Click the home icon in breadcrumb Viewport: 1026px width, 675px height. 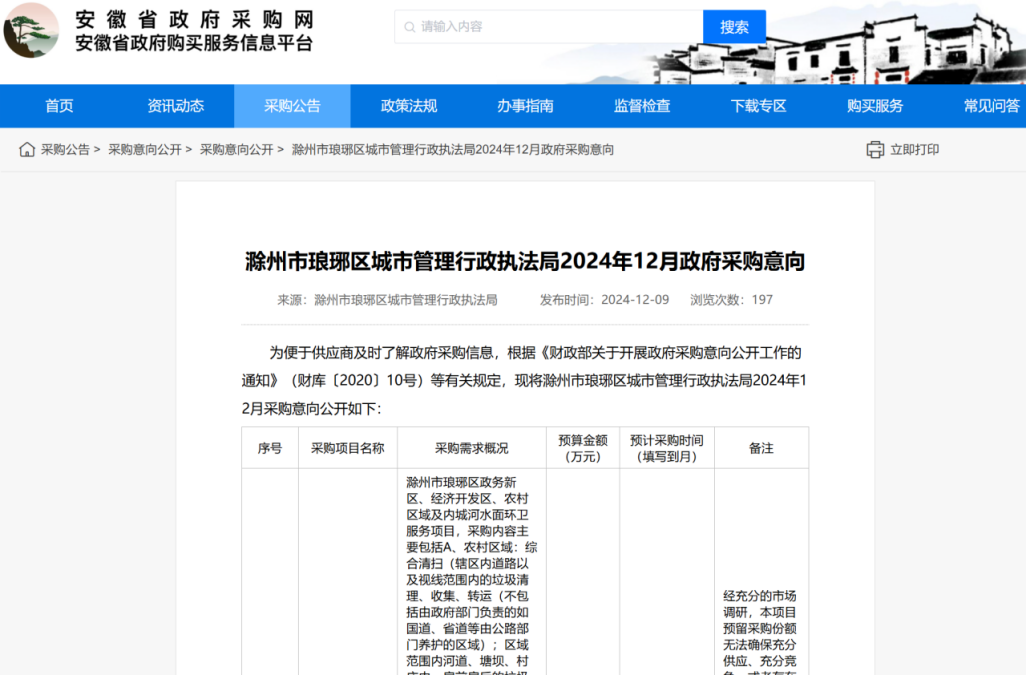(x=27, y=150)
